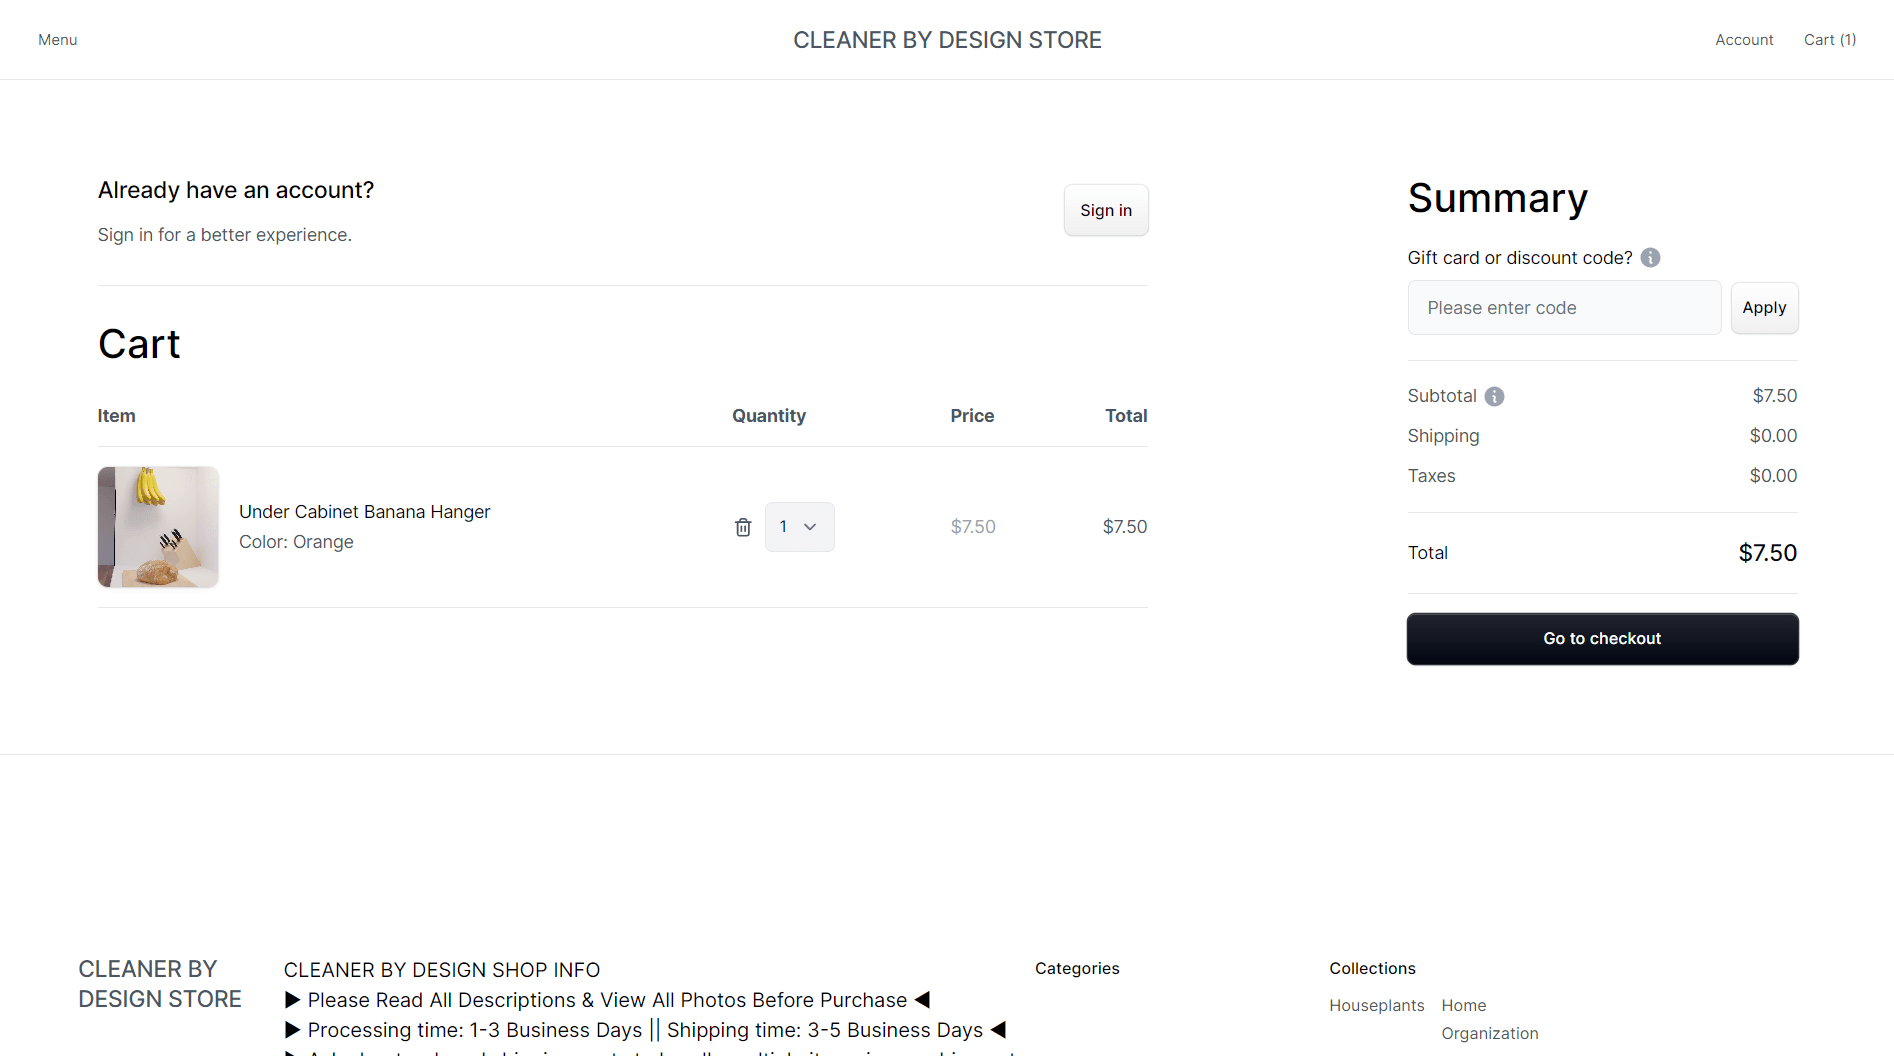Change quantity to a different value

point(799,526)
